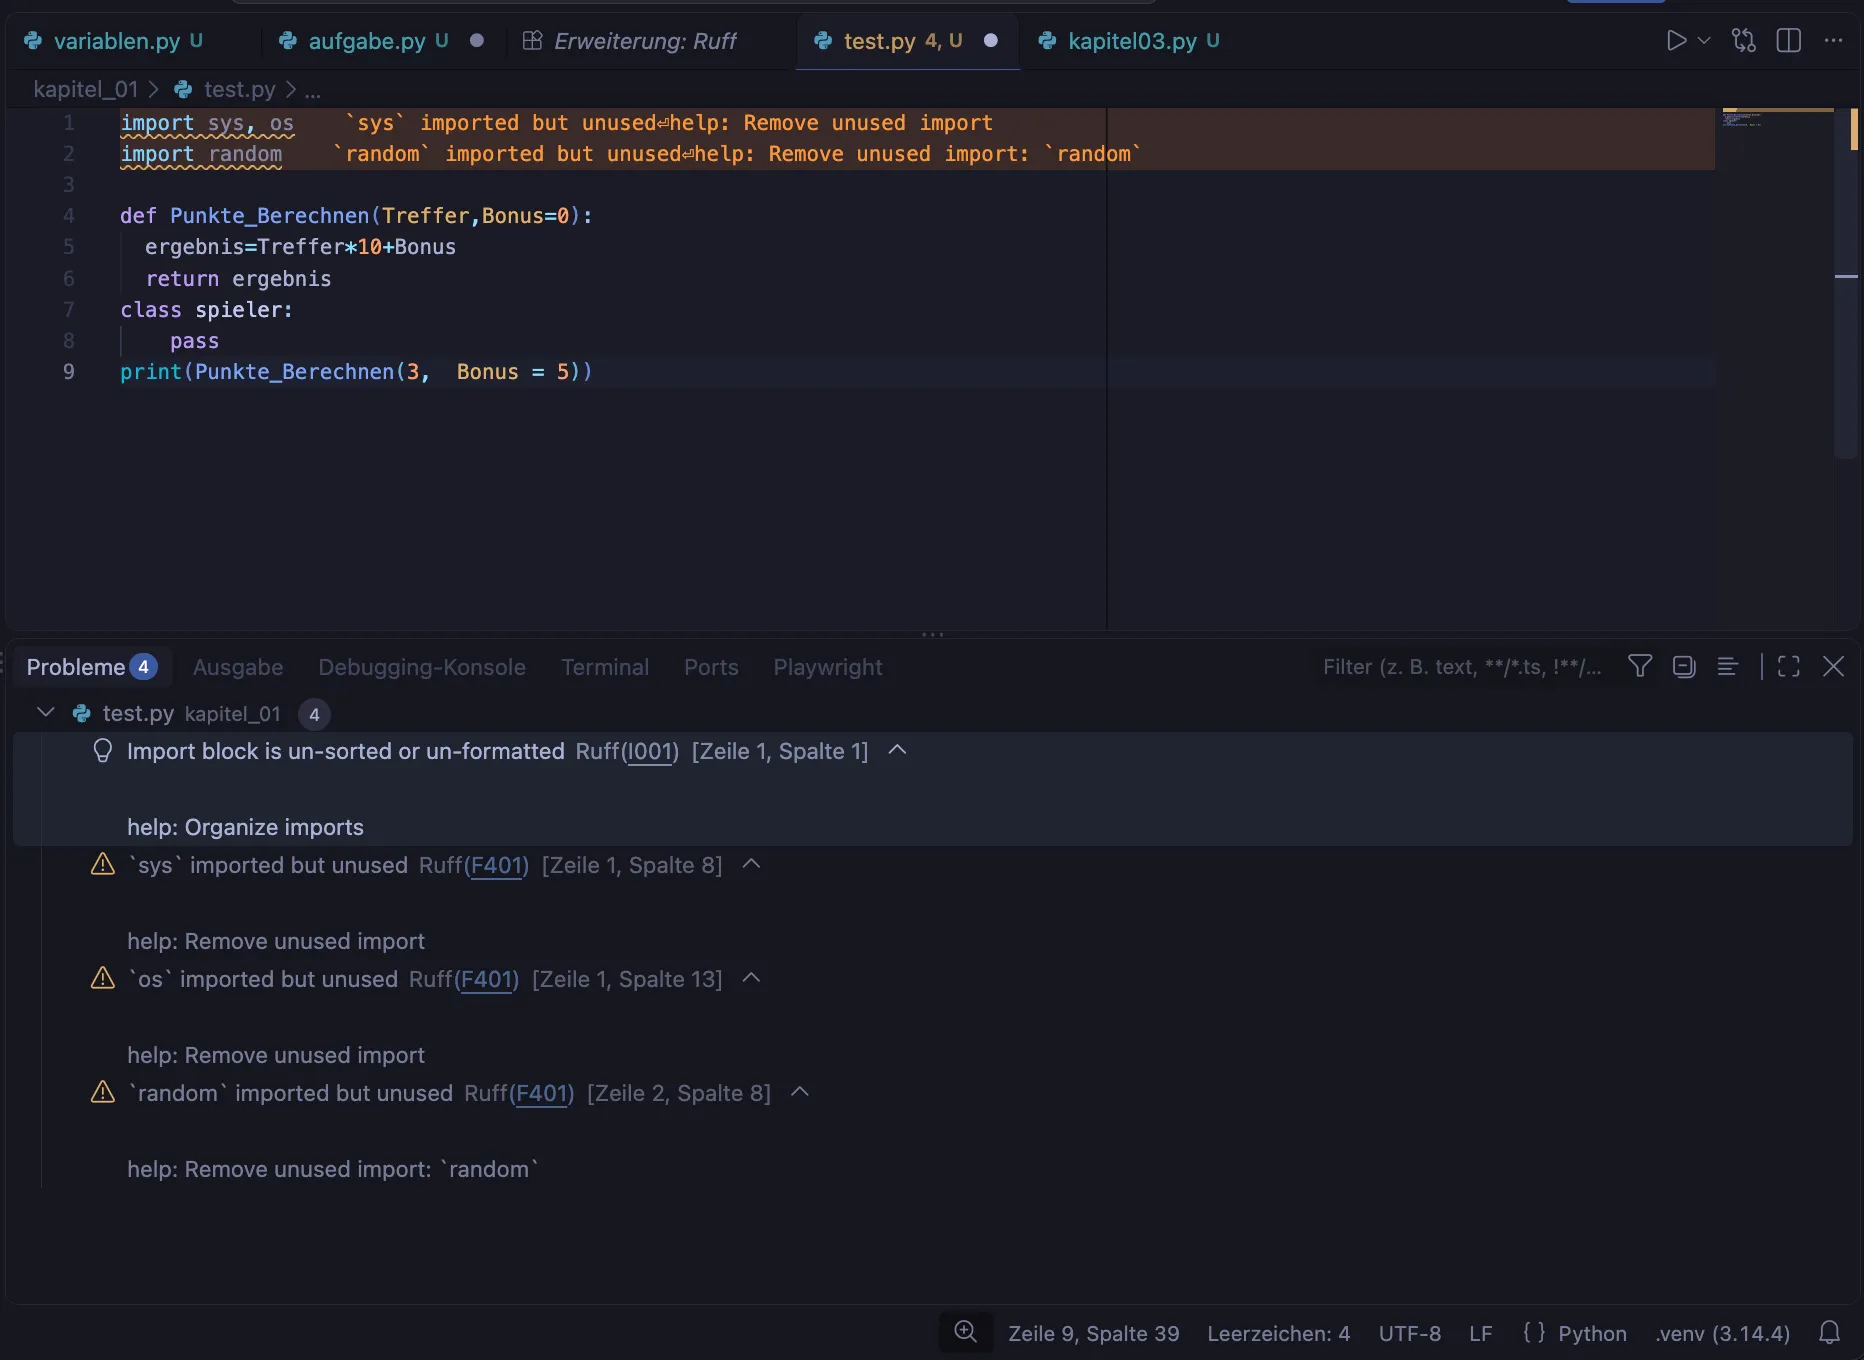This screenshot has height=1360, width=1864.
Task: Open F401 link in `random` warning
Action: 542,1093
